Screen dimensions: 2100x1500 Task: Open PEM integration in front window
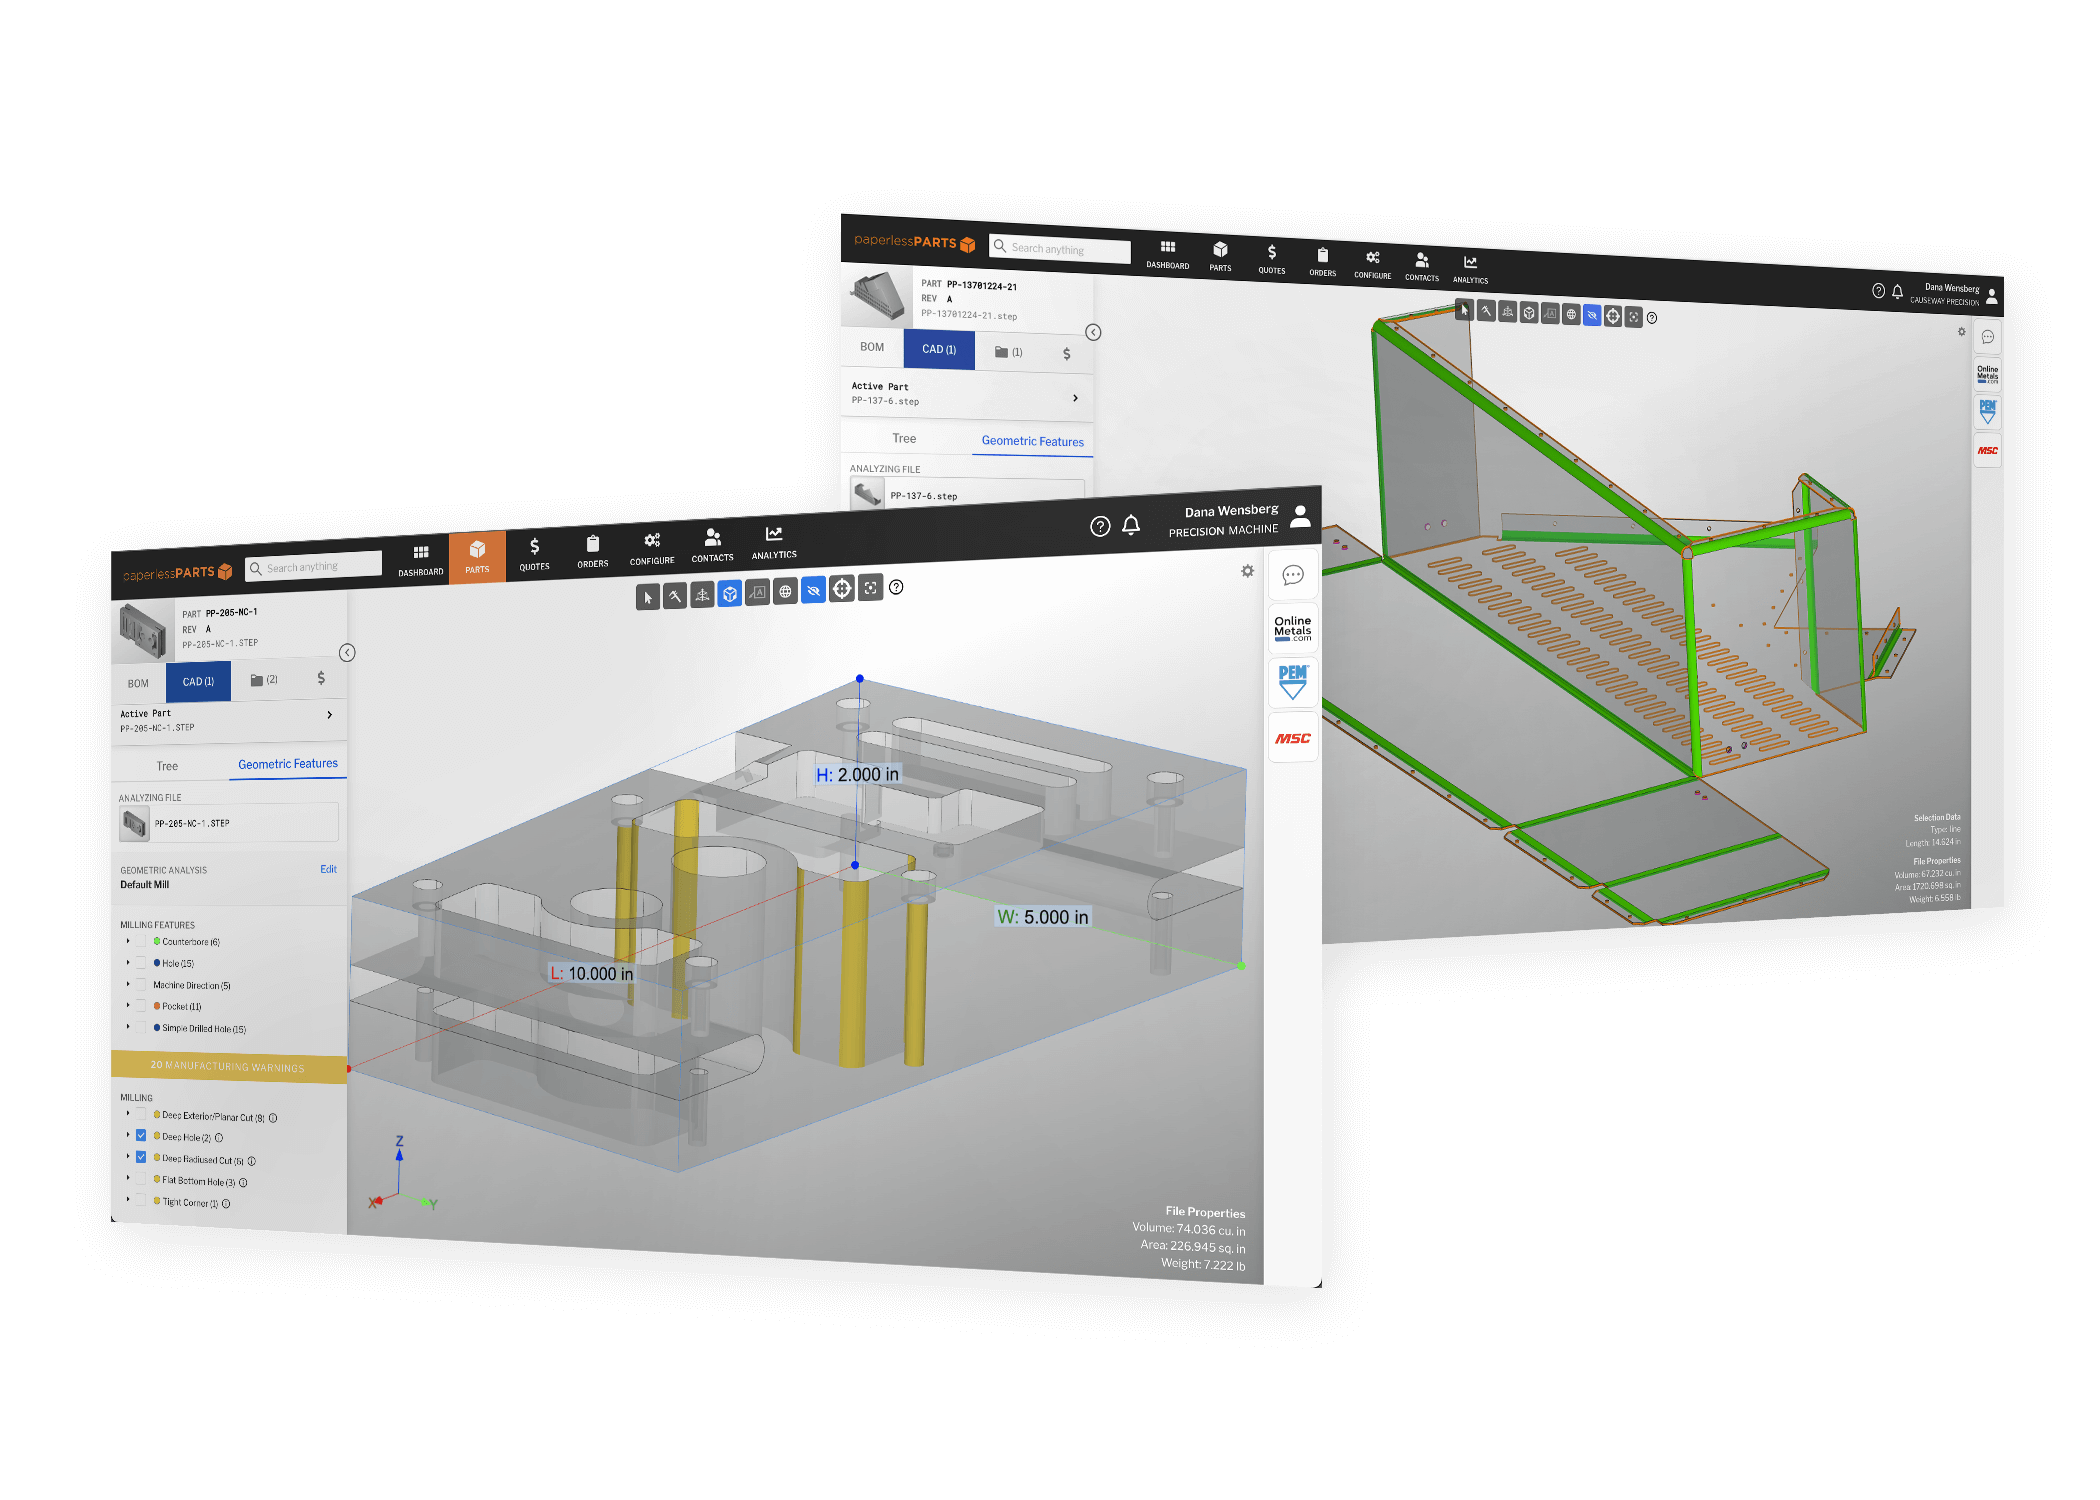pyautogui.click(x=1293, y=683)
